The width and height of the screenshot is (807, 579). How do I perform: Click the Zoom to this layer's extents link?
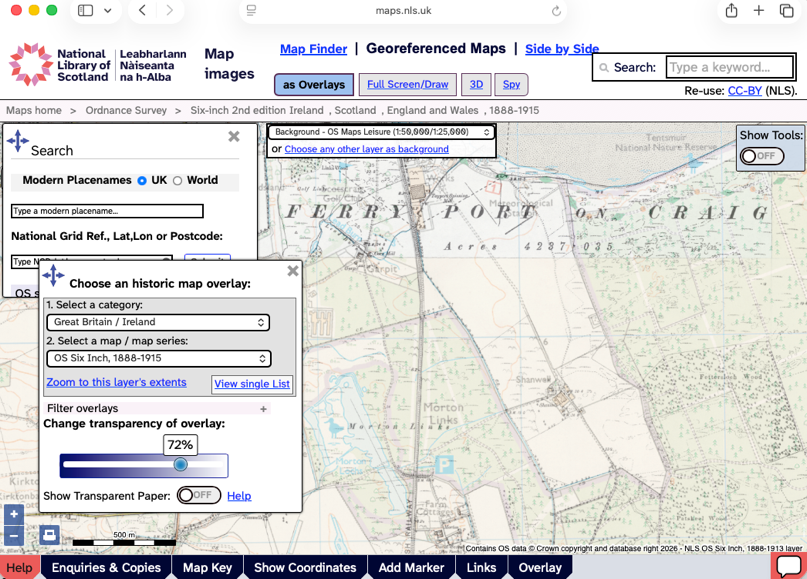tap(116, 382)
